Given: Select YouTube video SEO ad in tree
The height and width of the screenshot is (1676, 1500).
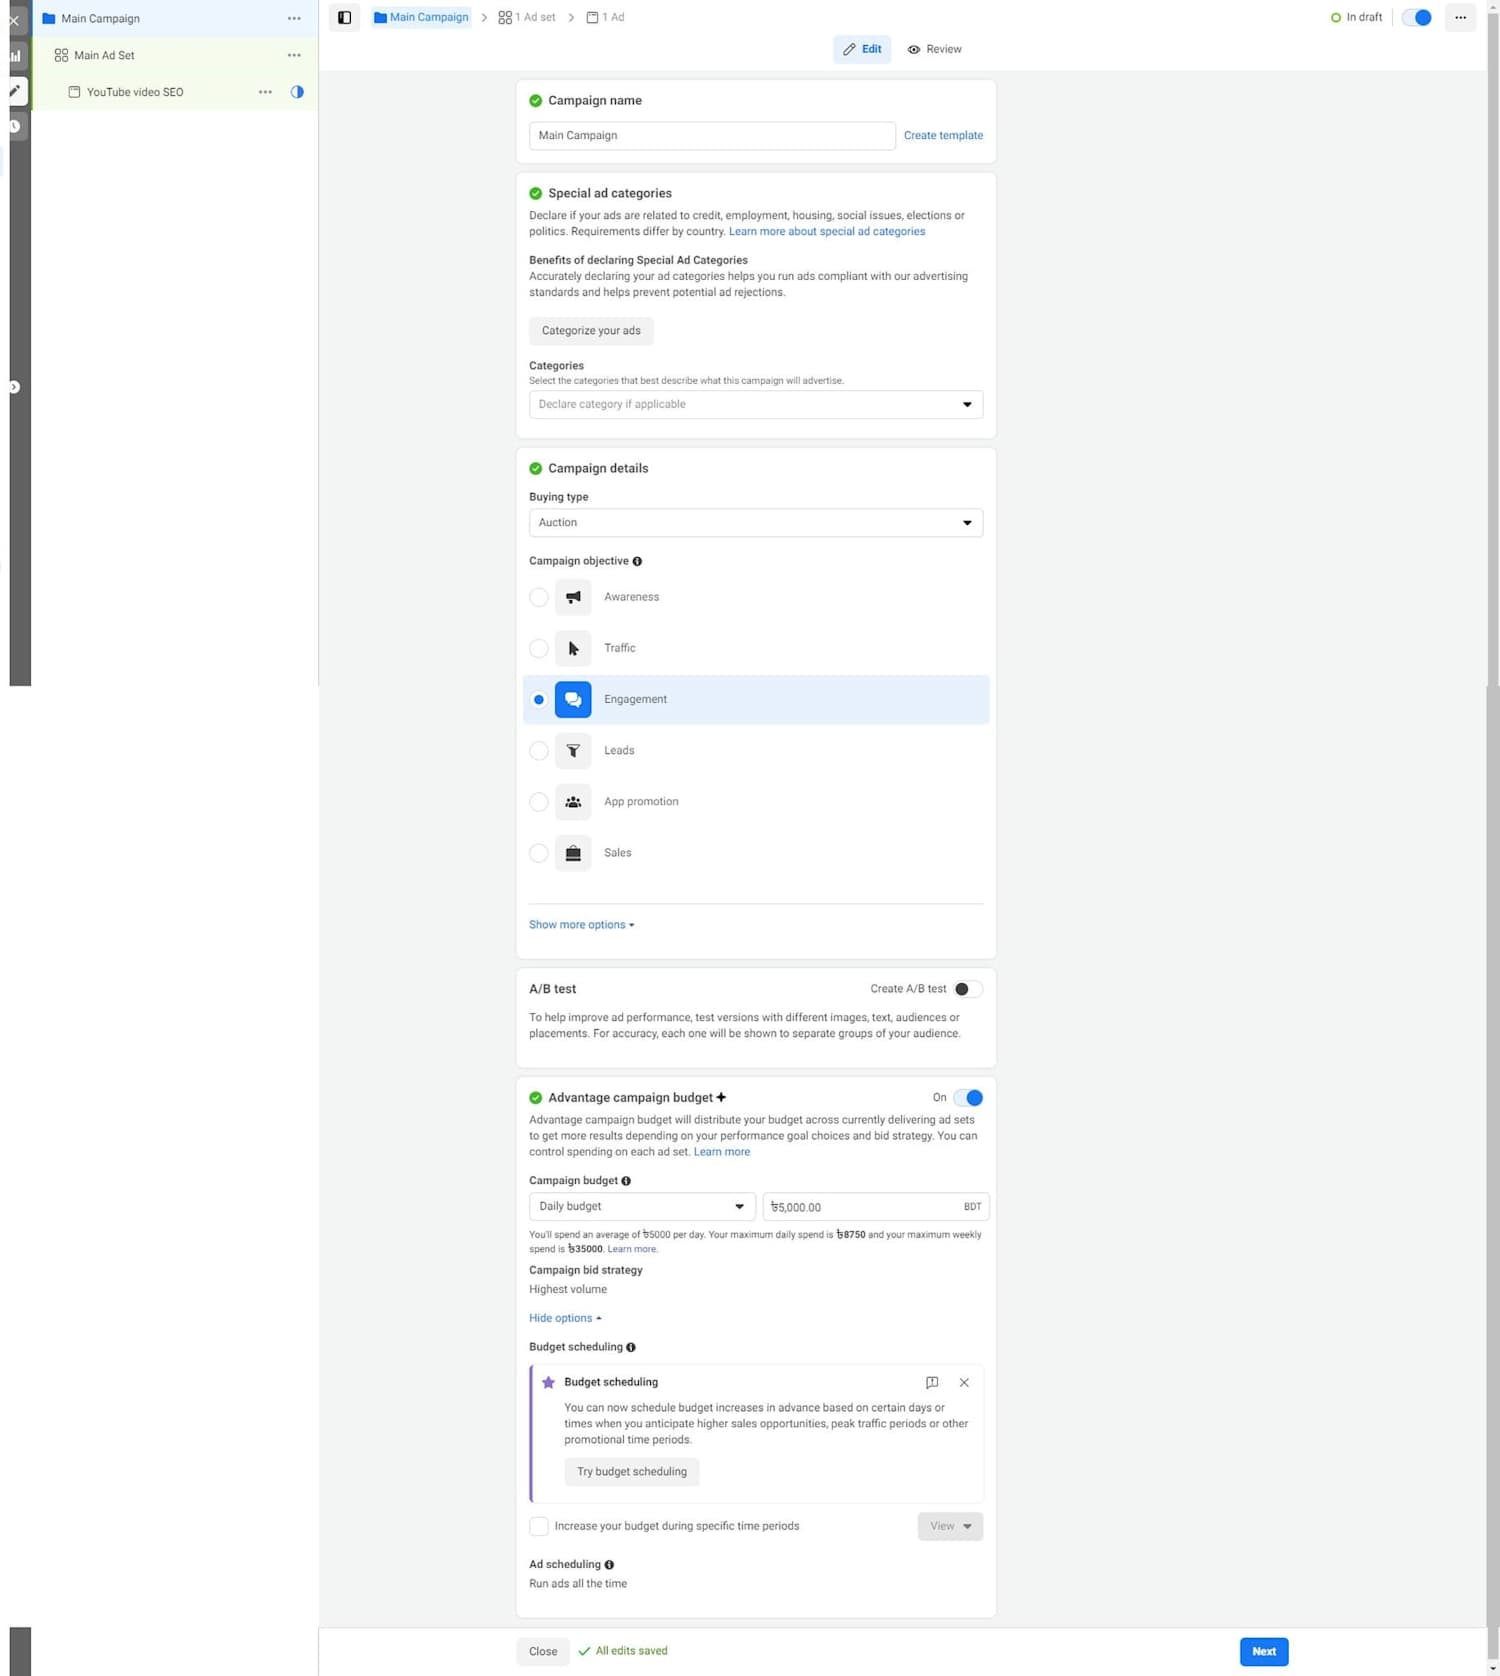Looking at the screenshot, I should tap(134, 92).
